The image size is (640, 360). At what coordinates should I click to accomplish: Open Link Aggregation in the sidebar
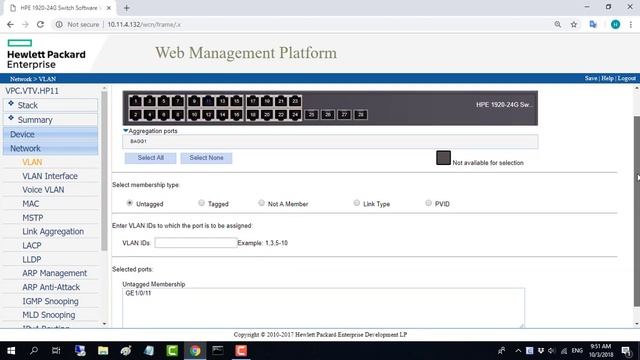pos(53,231)
